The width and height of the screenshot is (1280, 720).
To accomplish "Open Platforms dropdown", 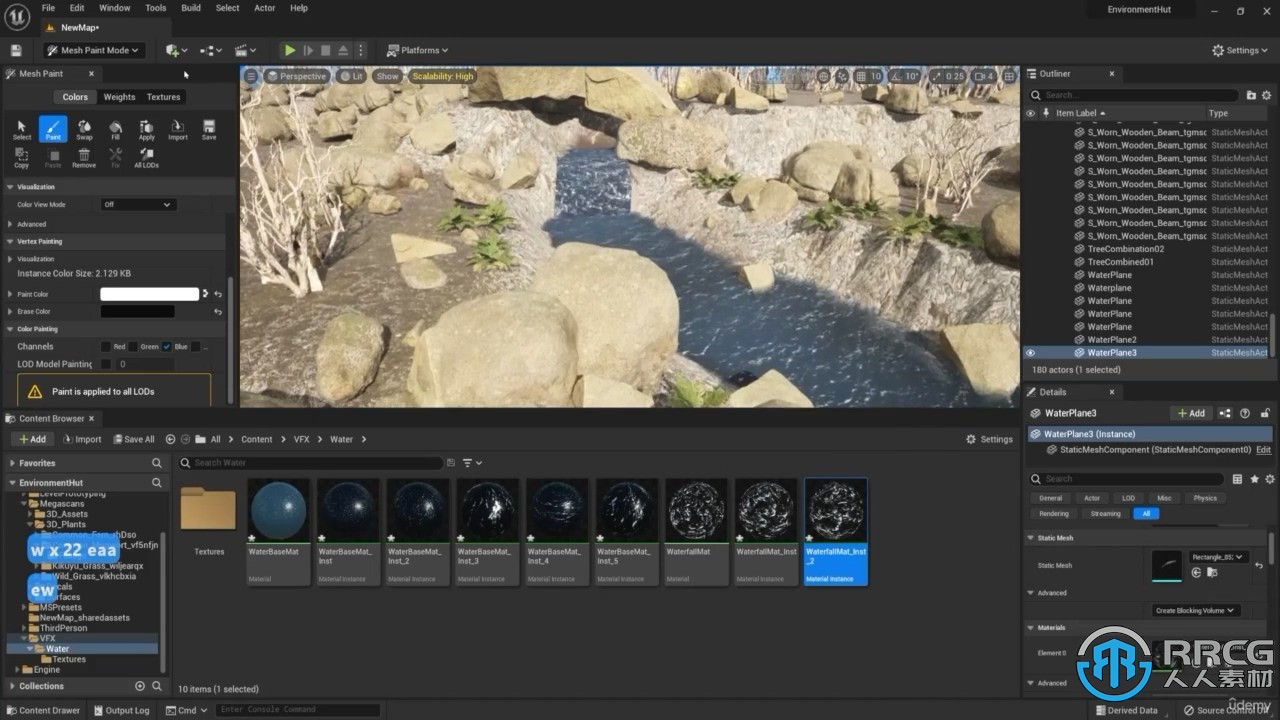I will click(418, 50).
